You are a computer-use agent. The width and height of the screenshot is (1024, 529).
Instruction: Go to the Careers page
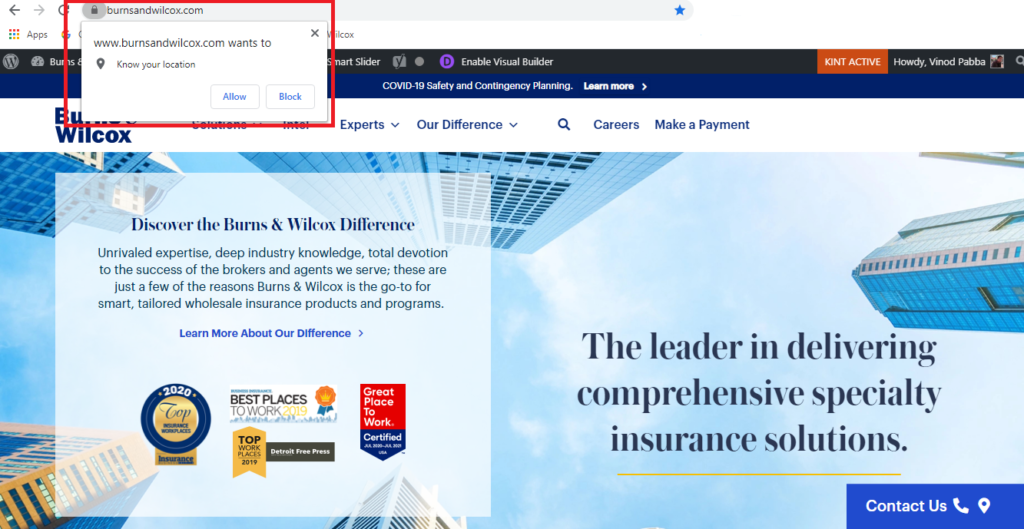point(616,125)
